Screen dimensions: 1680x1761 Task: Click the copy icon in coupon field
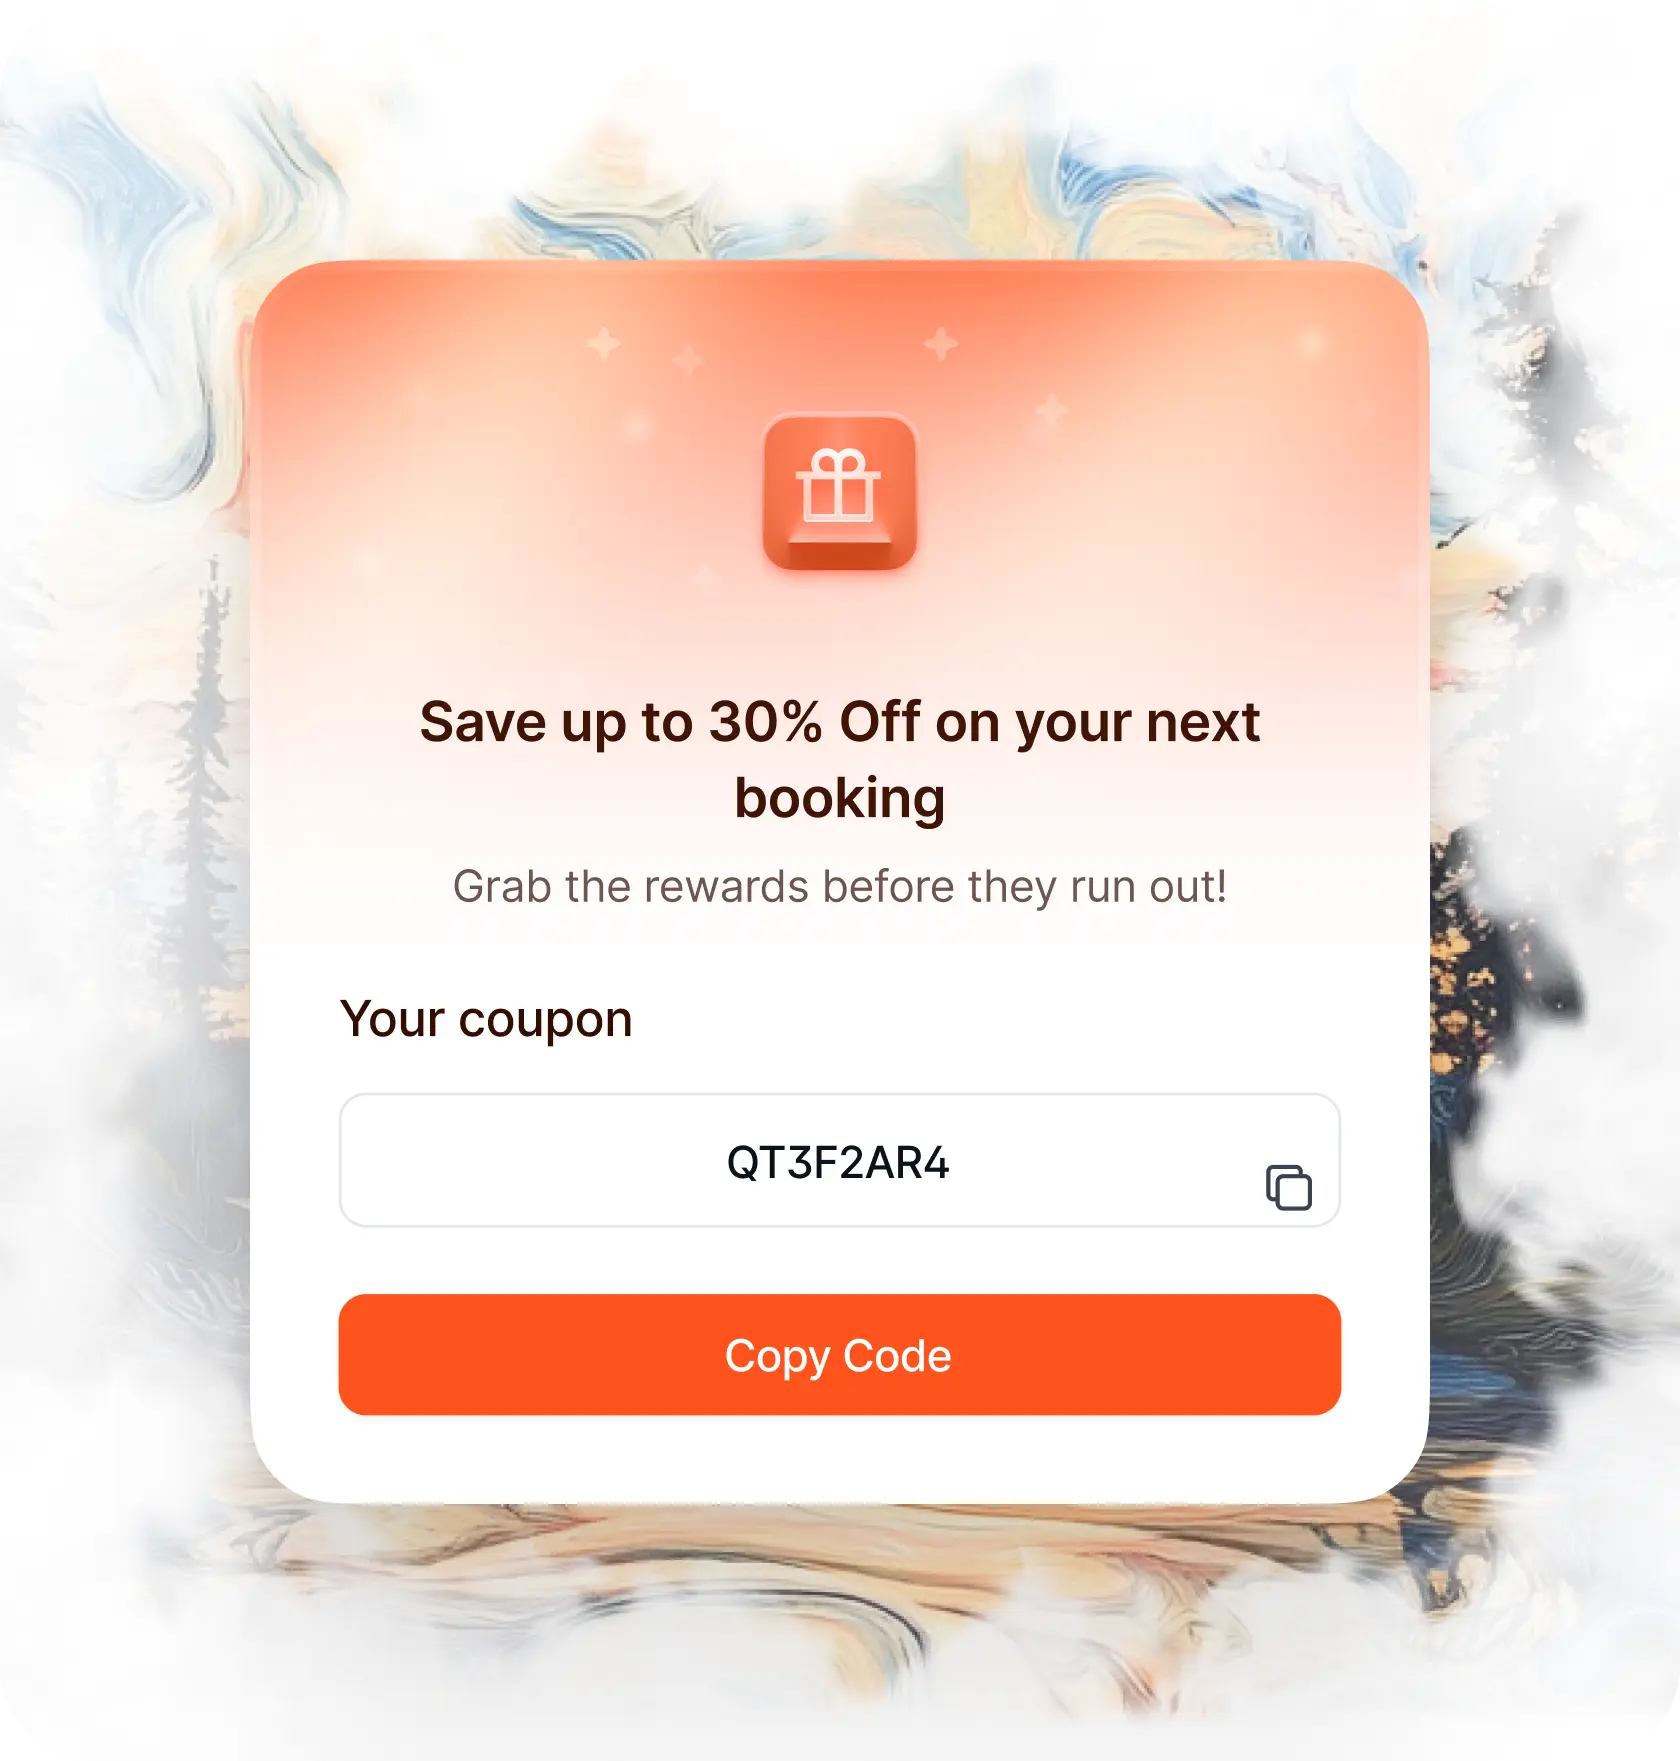(x=1288, y=1187)
